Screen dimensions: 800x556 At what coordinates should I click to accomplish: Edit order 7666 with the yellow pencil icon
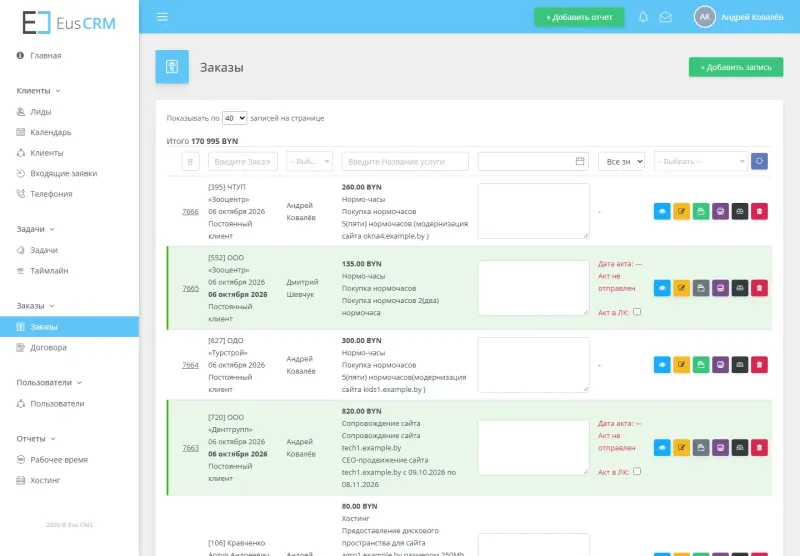(x=681, y=211)
